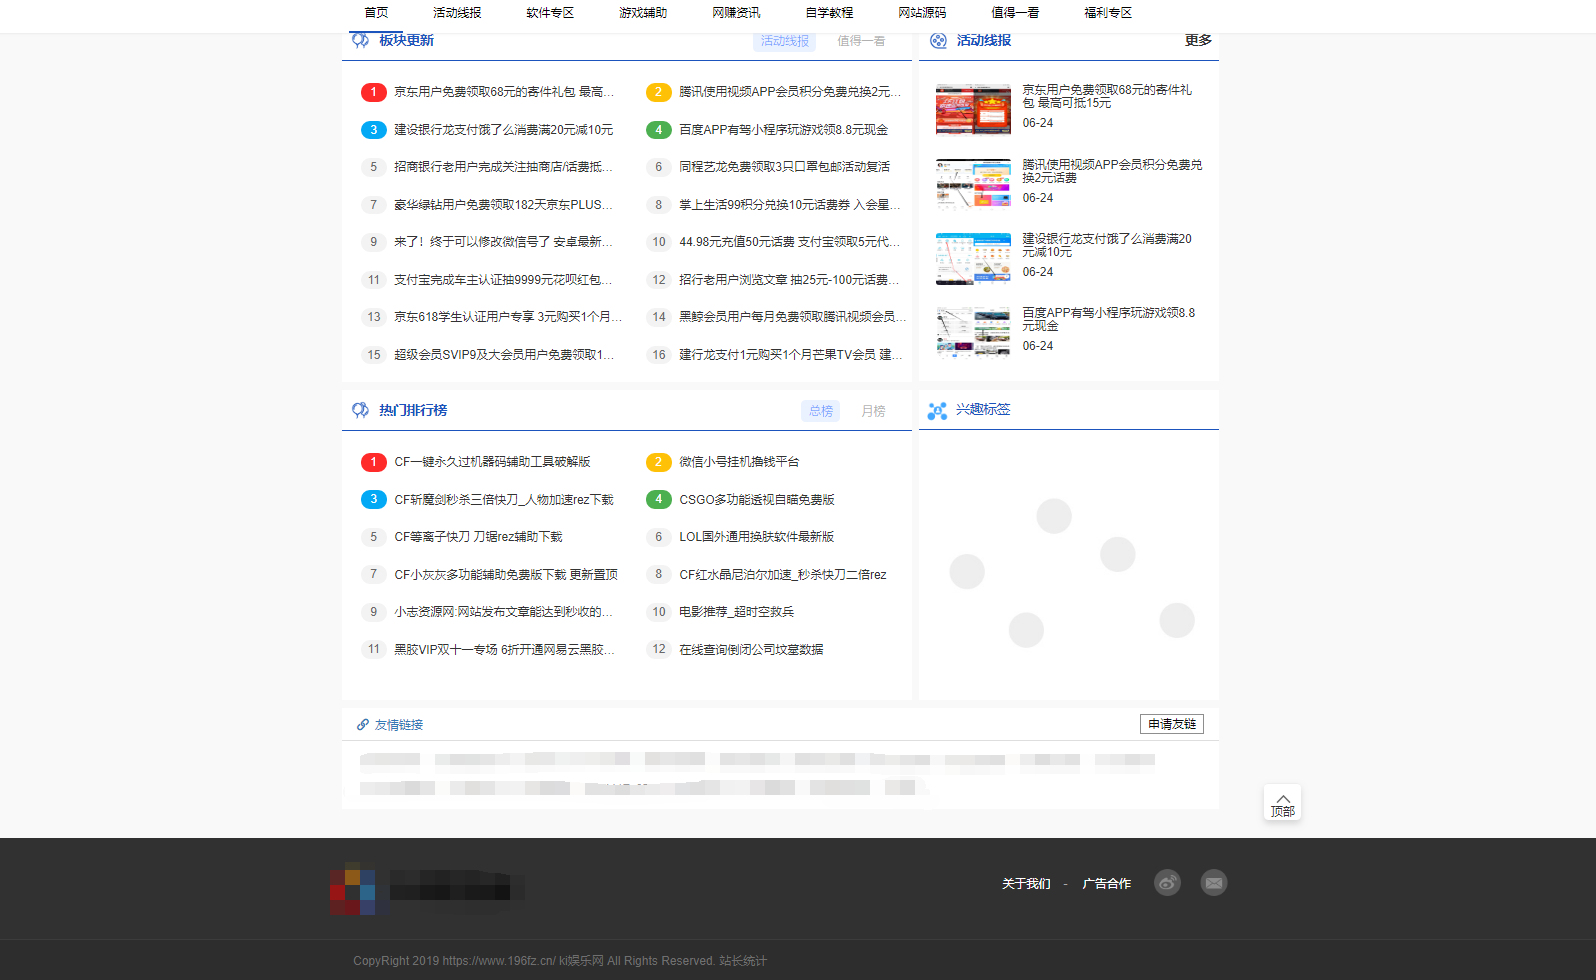The image size is (1596, 980).
Task: Open CF红水晶尼泊尔加速 ranking entry
Action: coord(783,575)
